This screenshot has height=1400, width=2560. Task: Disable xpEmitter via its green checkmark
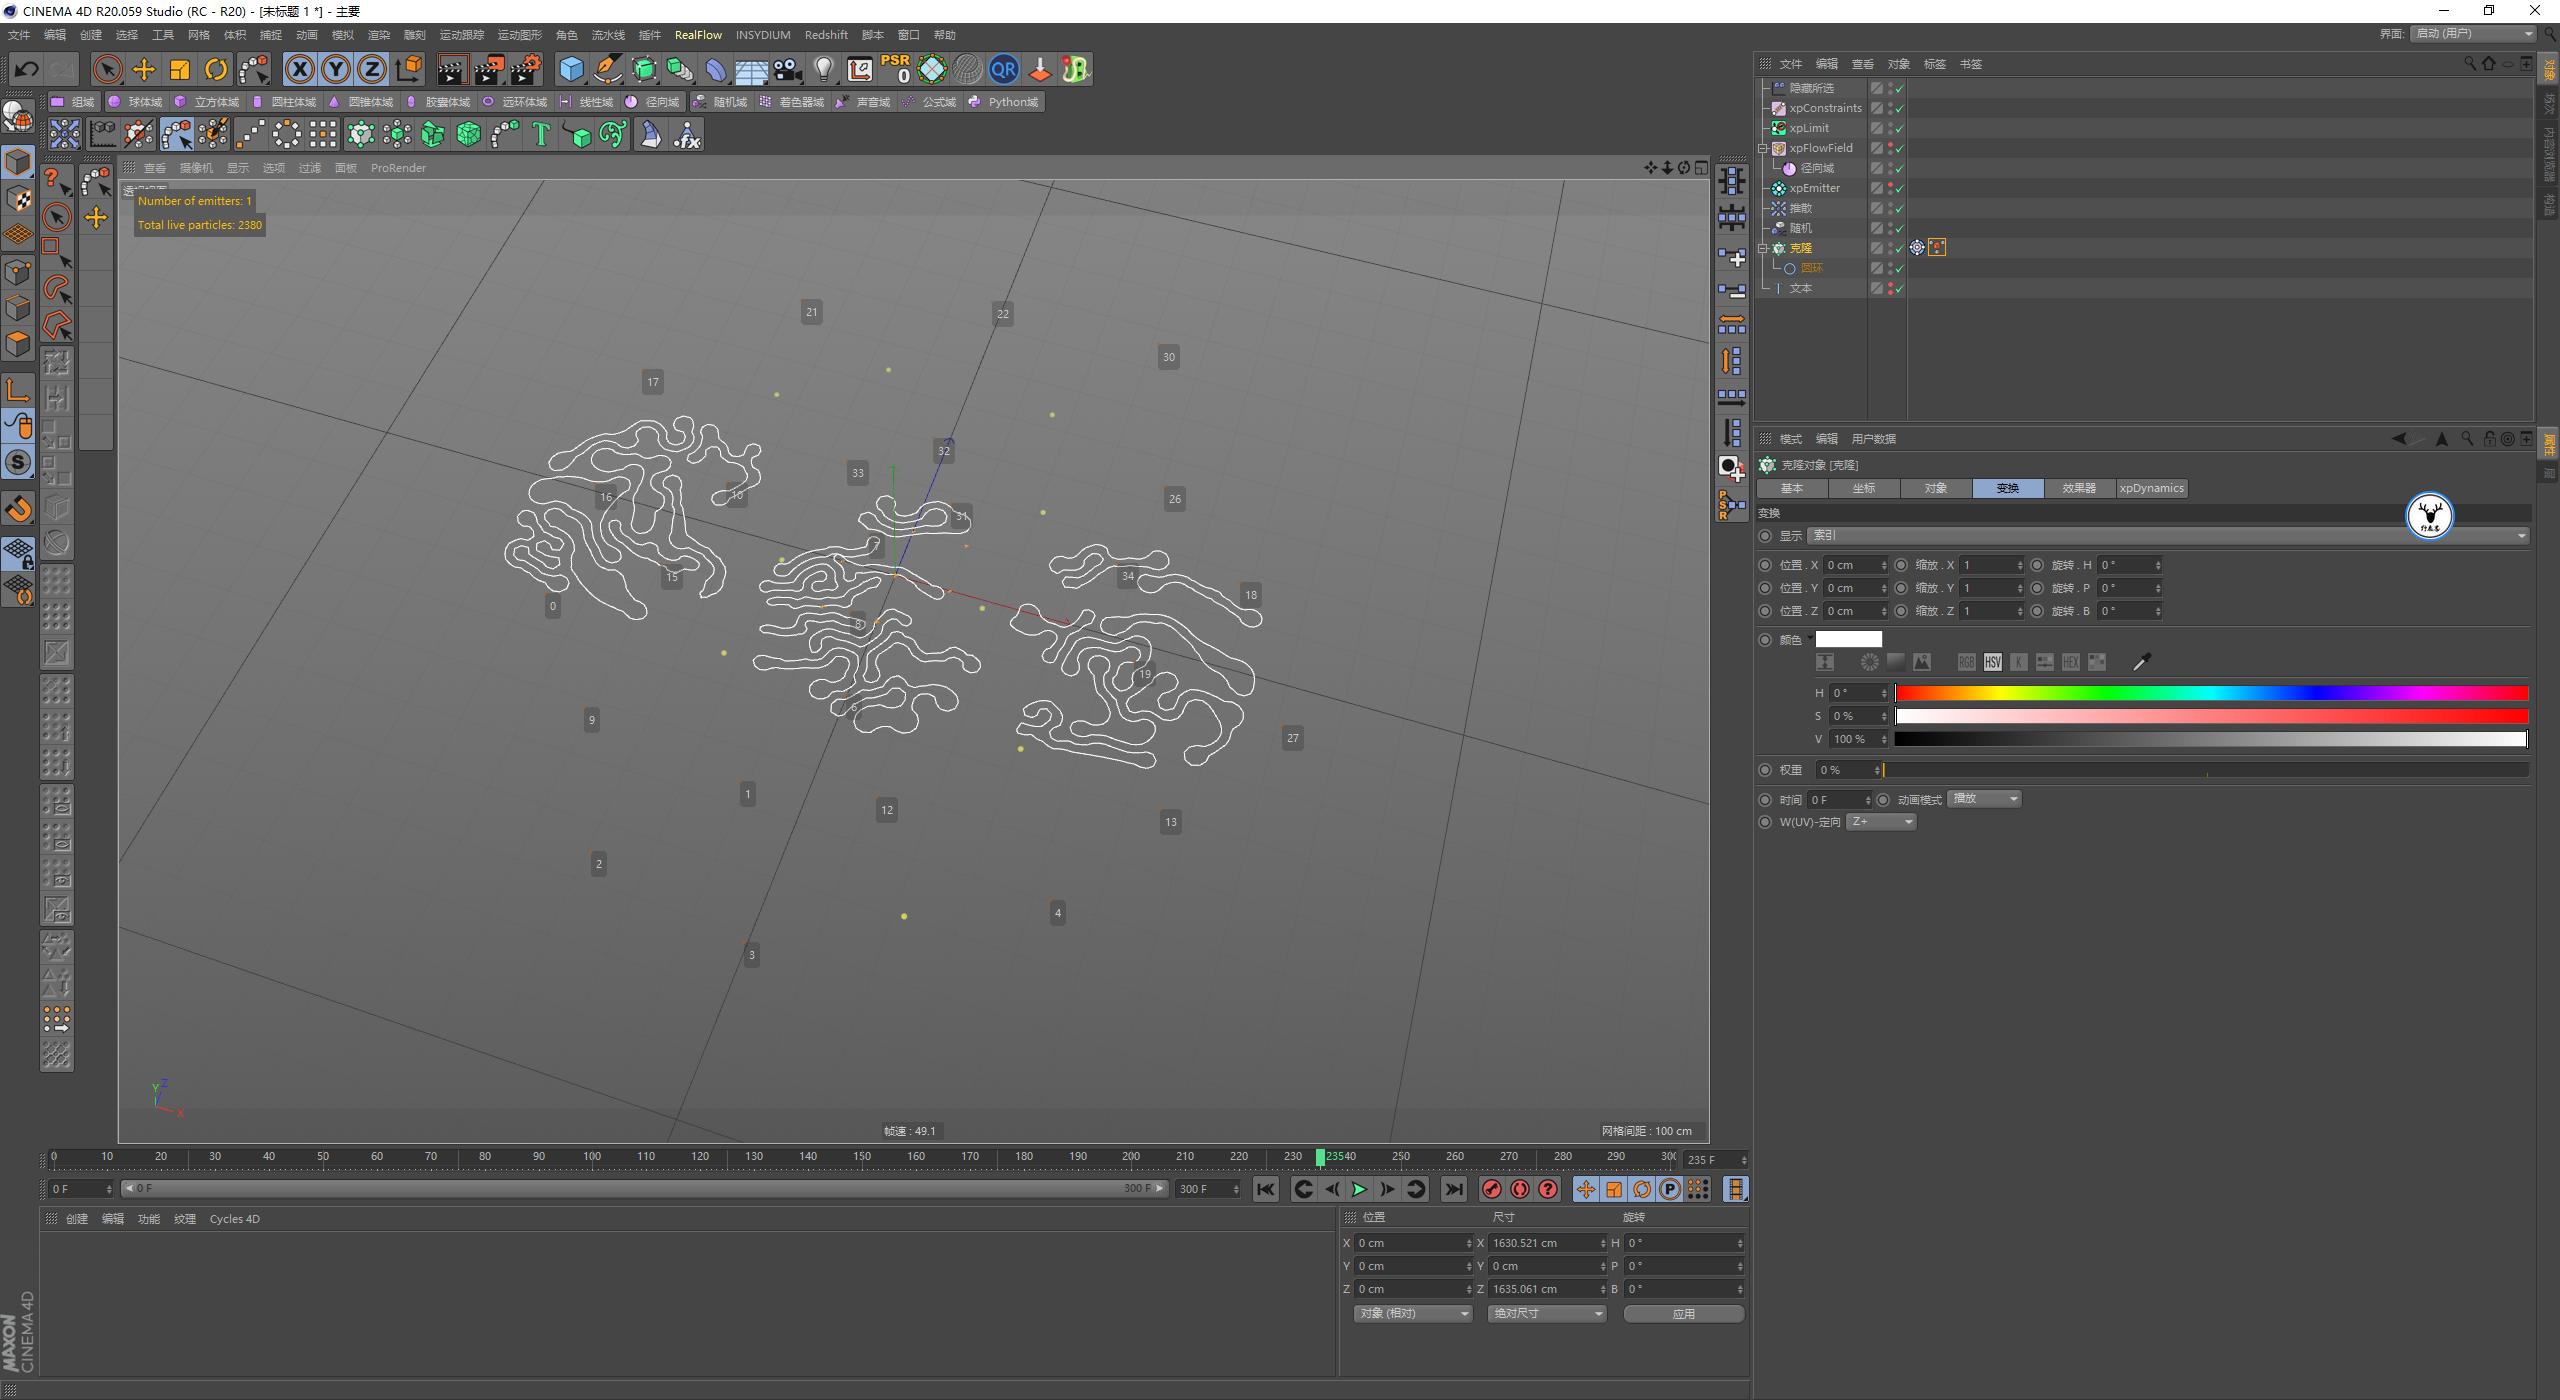pyautogui.click(x=1897, y=188)
